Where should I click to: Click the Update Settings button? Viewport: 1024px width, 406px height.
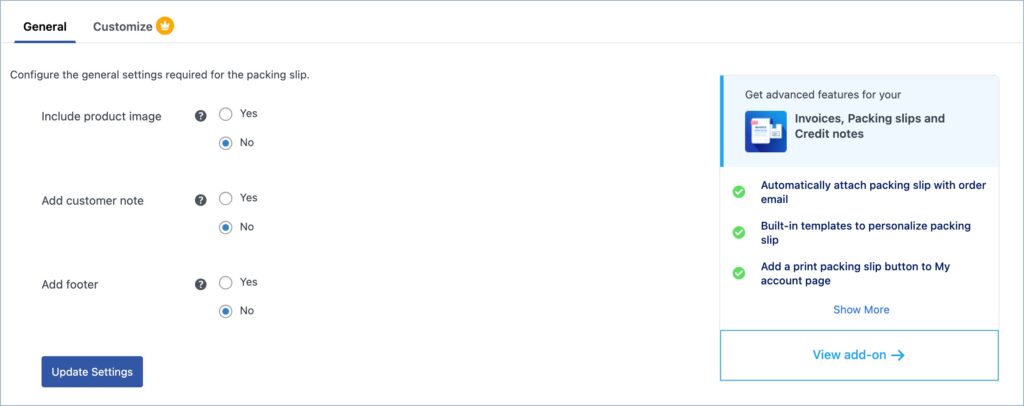pyautogui.click(x=92, y=371)
